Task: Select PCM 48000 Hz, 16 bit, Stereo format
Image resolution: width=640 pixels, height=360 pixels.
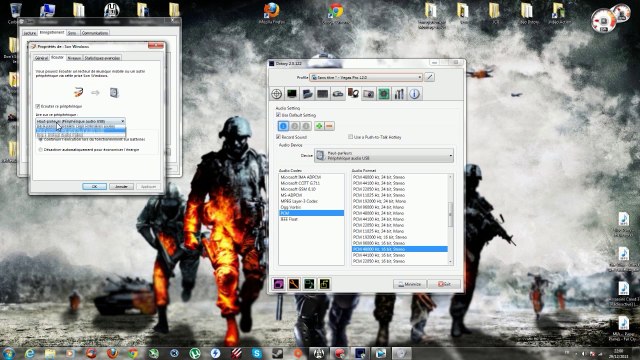Action: tap(400, 249)
